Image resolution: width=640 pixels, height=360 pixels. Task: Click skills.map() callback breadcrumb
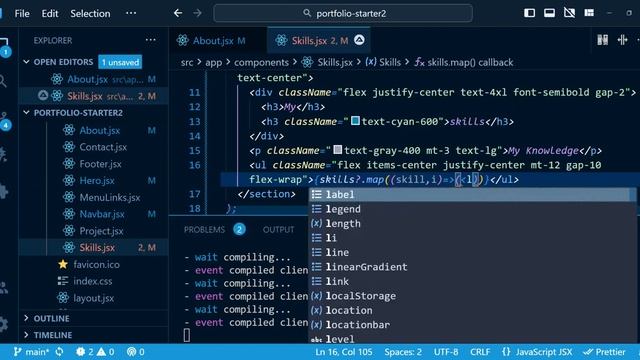[464, 62]
